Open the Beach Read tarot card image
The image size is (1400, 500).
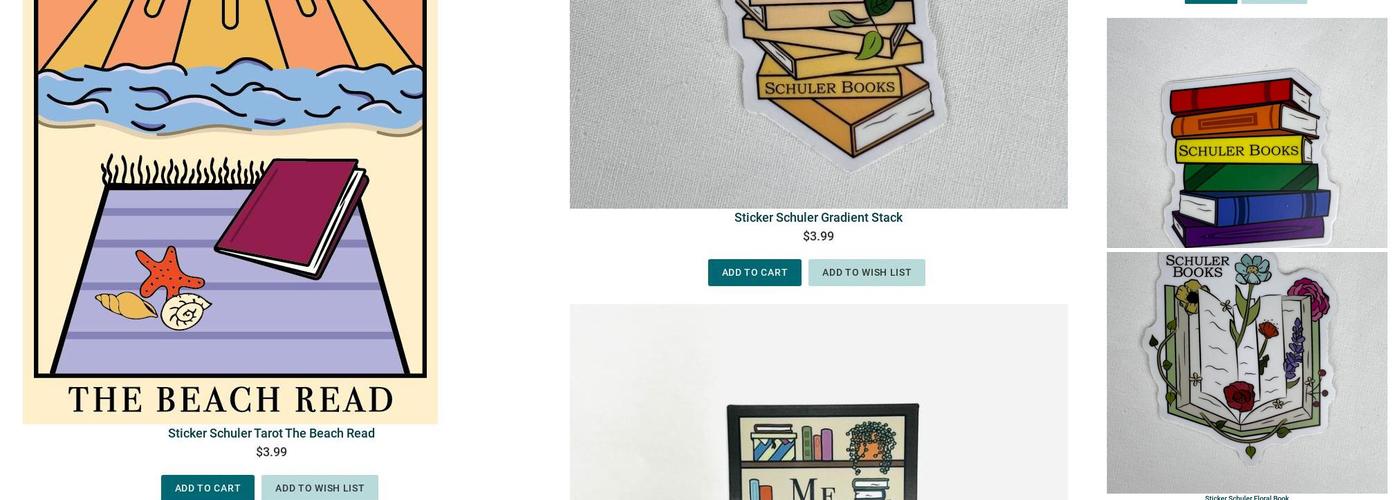point(230,212)
